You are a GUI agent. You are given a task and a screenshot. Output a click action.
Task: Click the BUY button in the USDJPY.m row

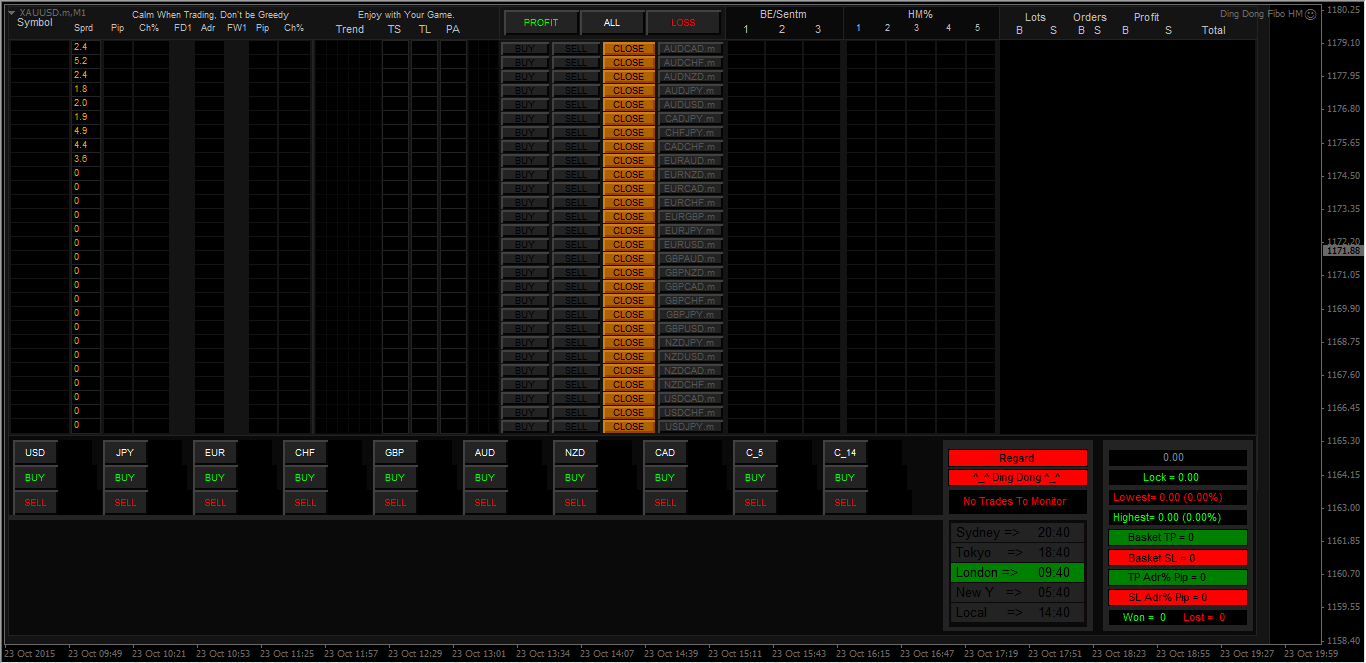525,426
